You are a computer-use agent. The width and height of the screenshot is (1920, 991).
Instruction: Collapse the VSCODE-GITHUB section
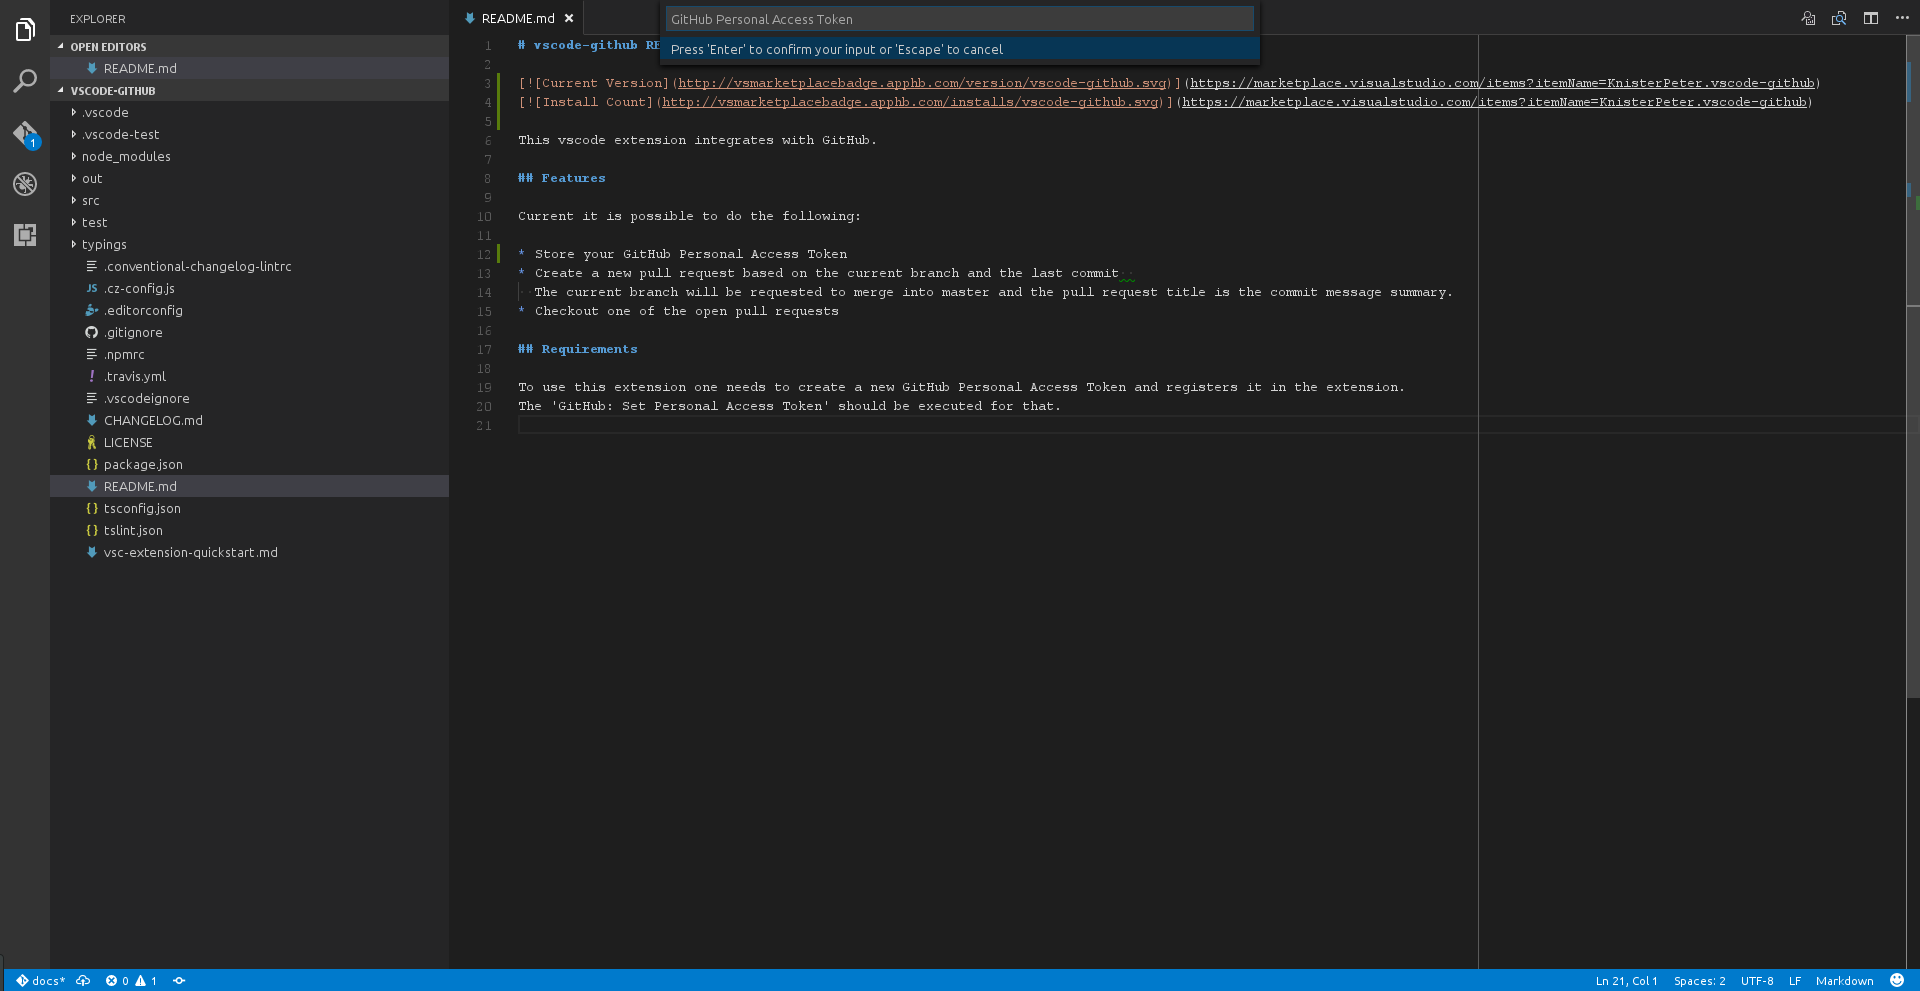click(250, 90)
